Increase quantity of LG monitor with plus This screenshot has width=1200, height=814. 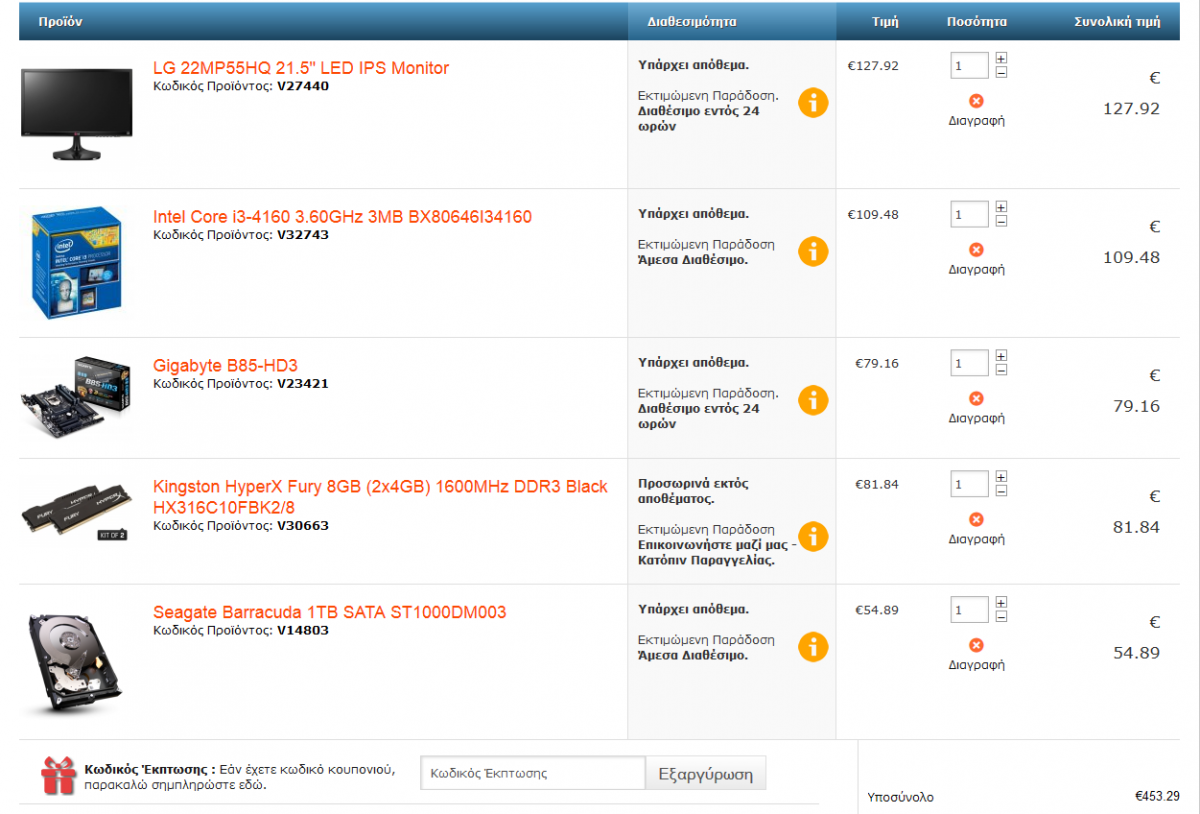(1001, 59)
